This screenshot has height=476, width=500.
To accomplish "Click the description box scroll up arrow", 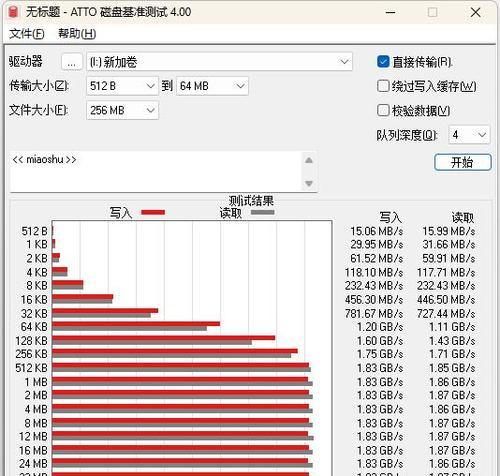I will click(x=309, y=160).
